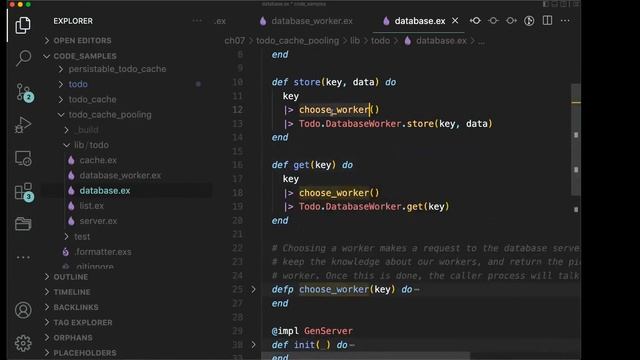
Task: Click the editor horizontal scrollbar
Action: [x=365, y=356]
